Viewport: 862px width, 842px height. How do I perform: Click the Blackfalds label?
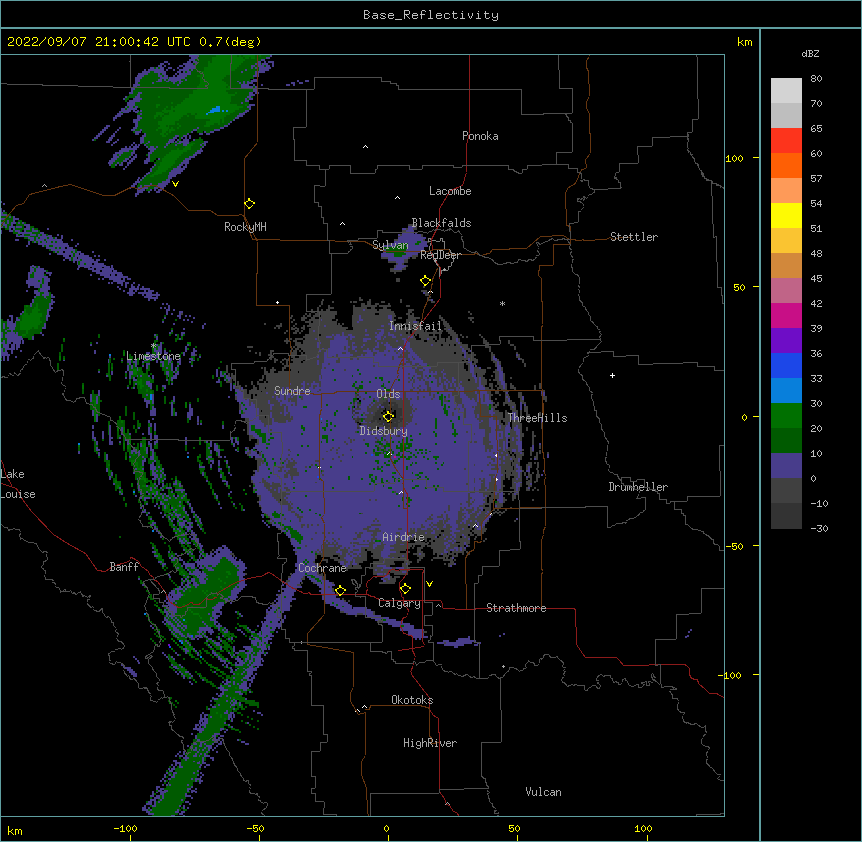pos(441,223)
